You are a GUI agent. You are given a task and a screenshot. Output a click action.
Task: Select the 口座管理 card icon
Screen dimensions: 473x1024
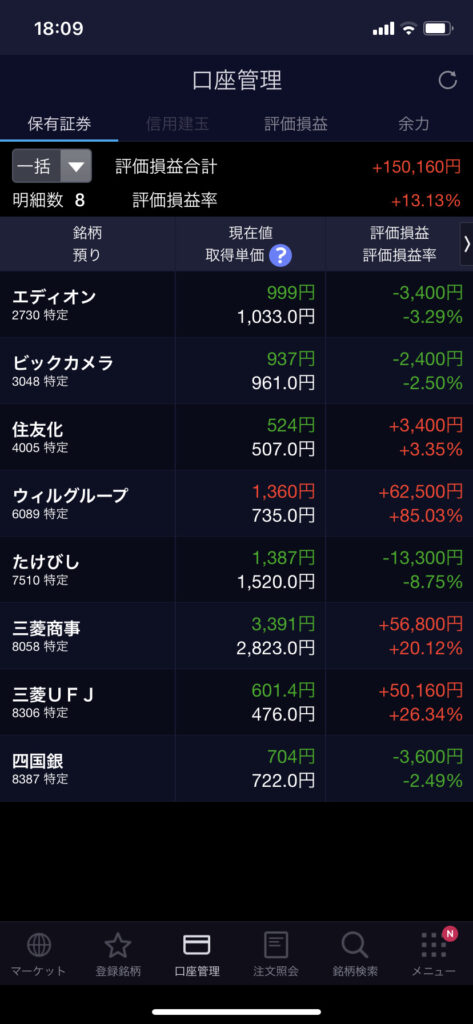tap(197, 944)
